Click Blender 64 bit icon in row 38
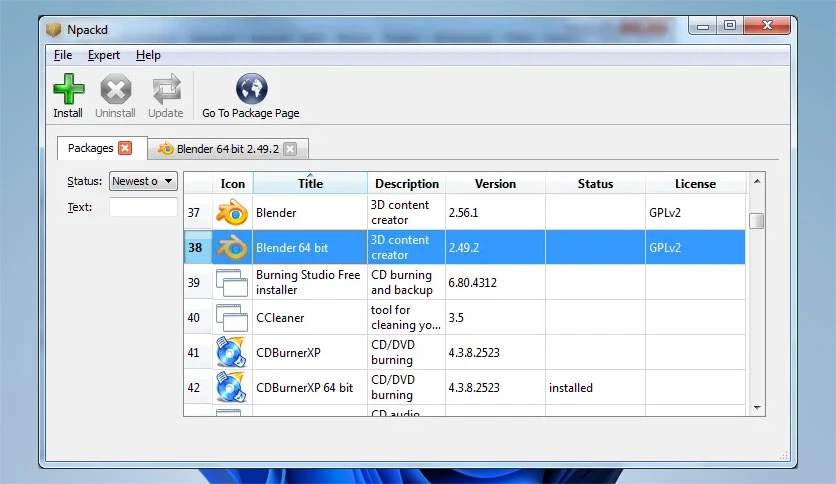The height and width of the screenshot is (484, 836). coord(232,247)
